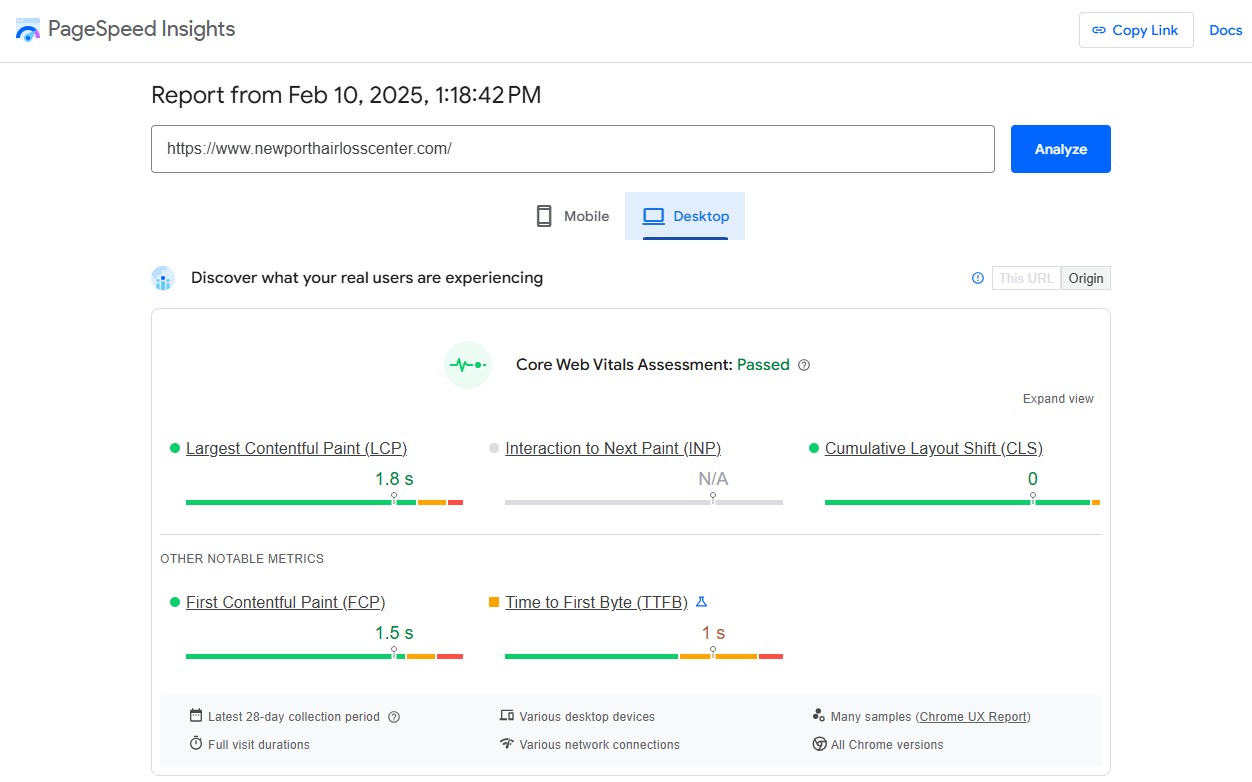Click the FCP value 1.5 s
The image size is (1252, 782).
(394, 633)
